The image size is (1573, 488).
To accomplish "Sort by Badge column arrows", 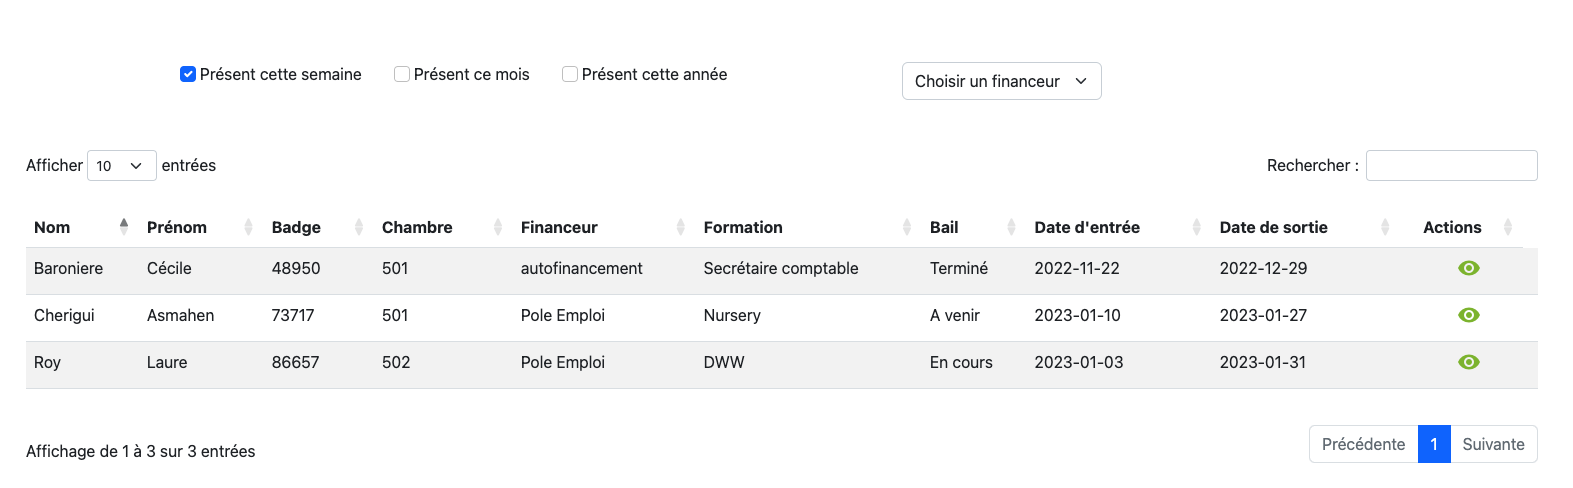I will [359, 227].
